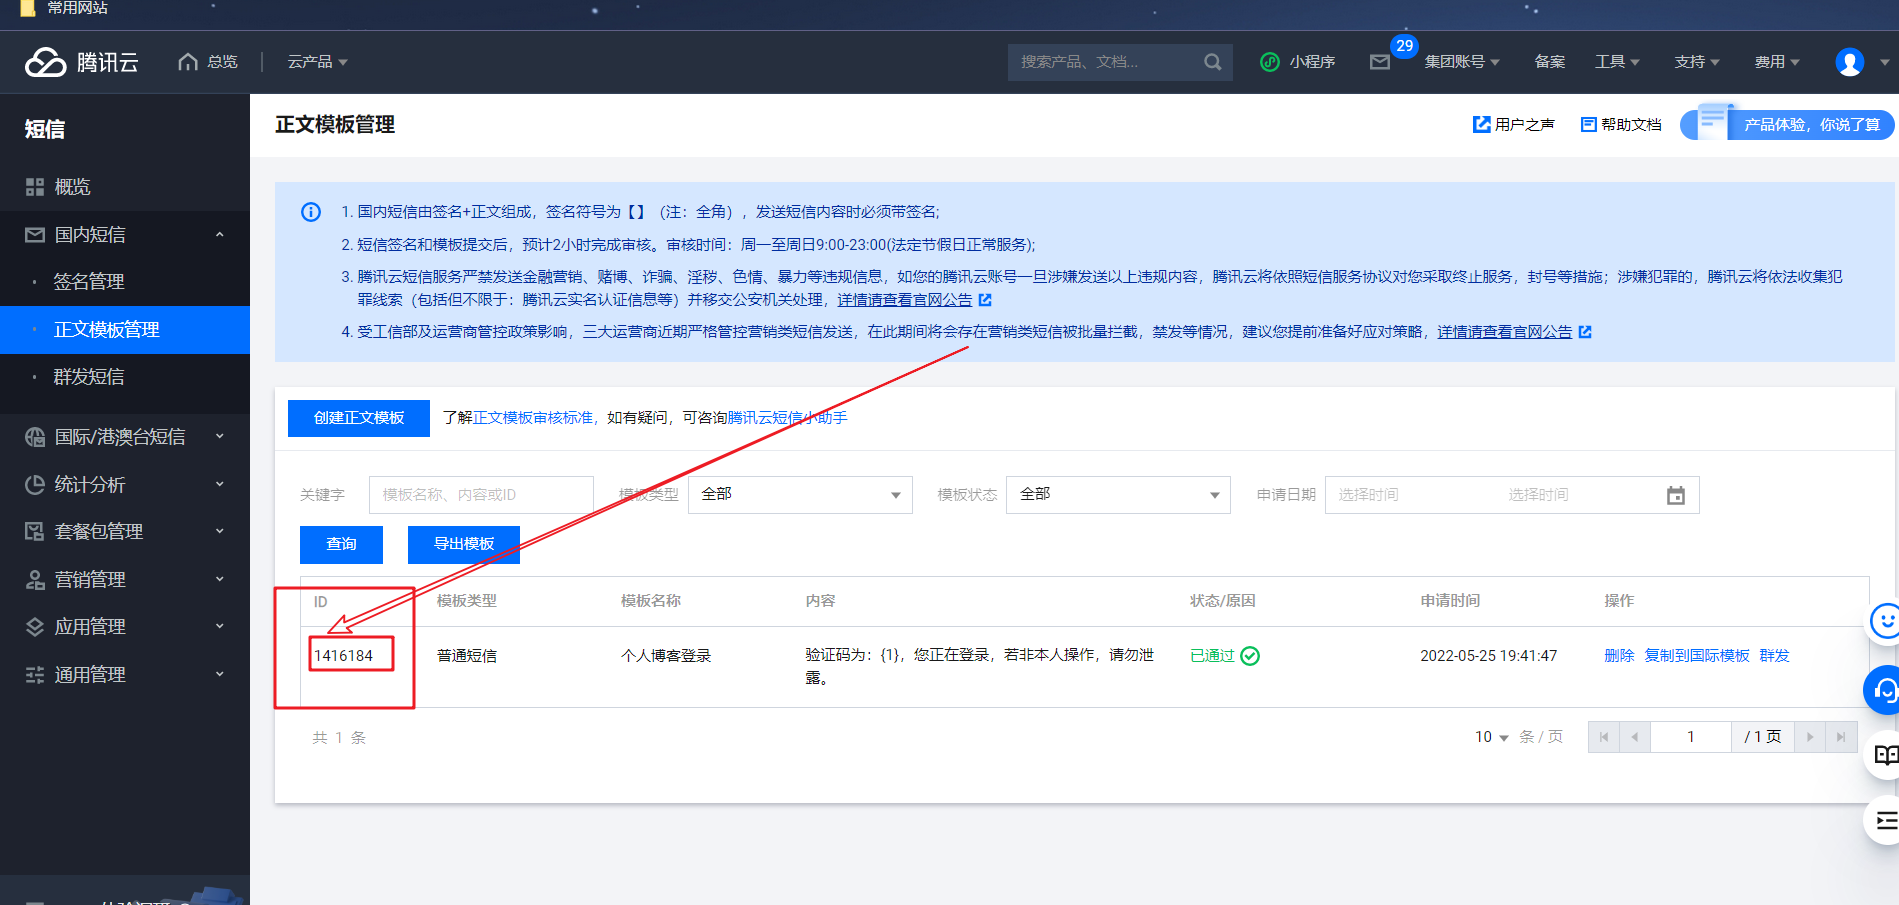Open the 腾讯云短信小助手 link

tap(787, 418)
